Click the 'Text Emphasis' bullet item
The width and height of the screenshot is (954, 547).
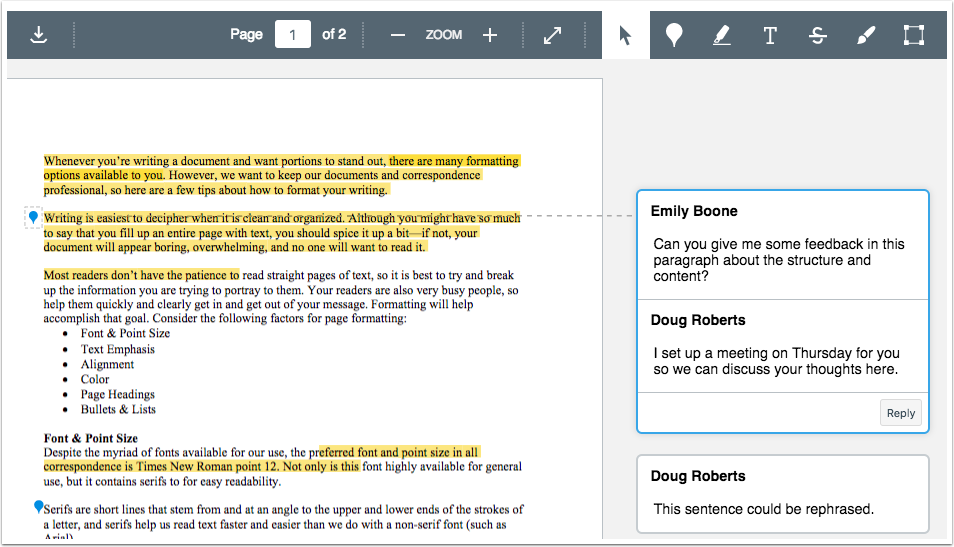(118, 349)
